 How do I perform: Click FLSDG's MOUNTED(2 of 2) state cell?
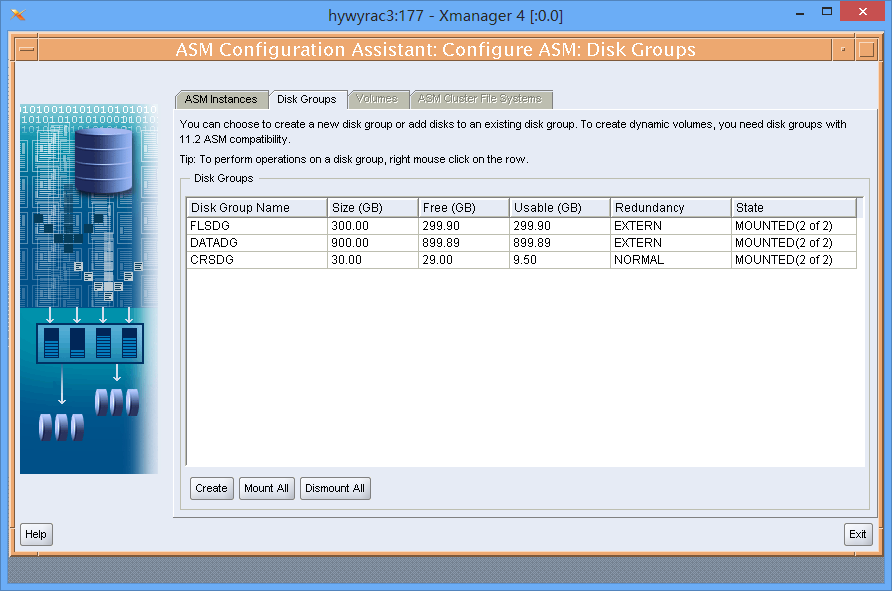(794, 226)
